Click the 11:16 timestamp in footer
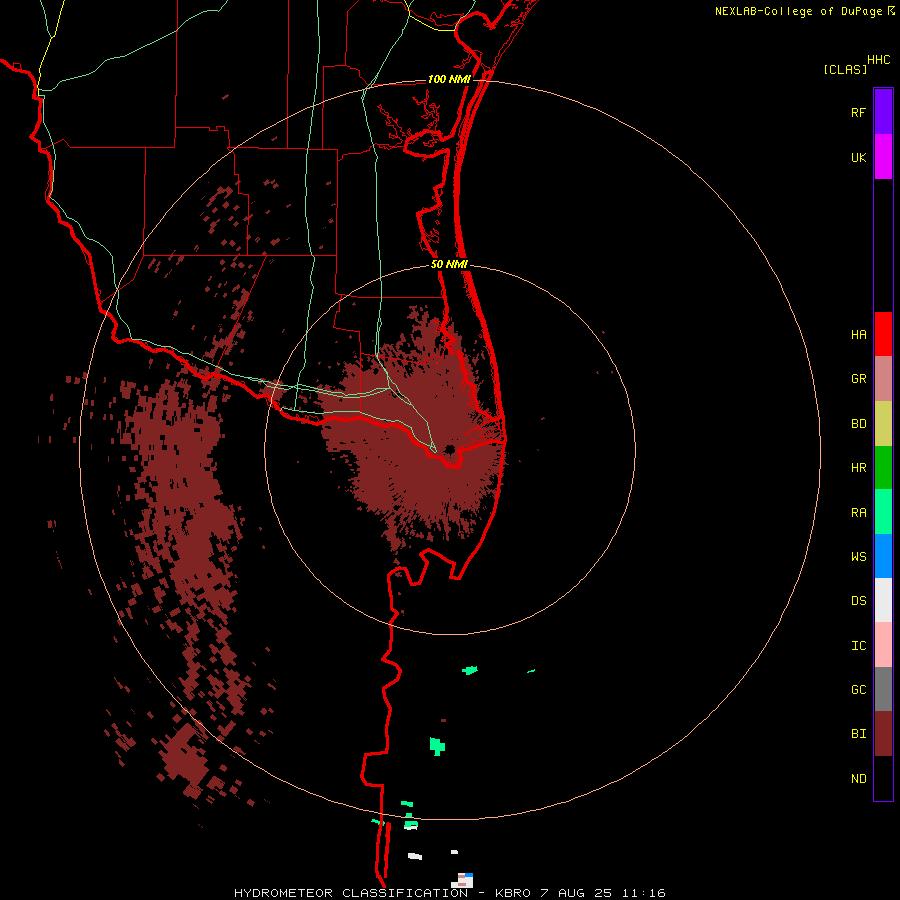Viewport: 900px width, 900px height. [645, 893]
